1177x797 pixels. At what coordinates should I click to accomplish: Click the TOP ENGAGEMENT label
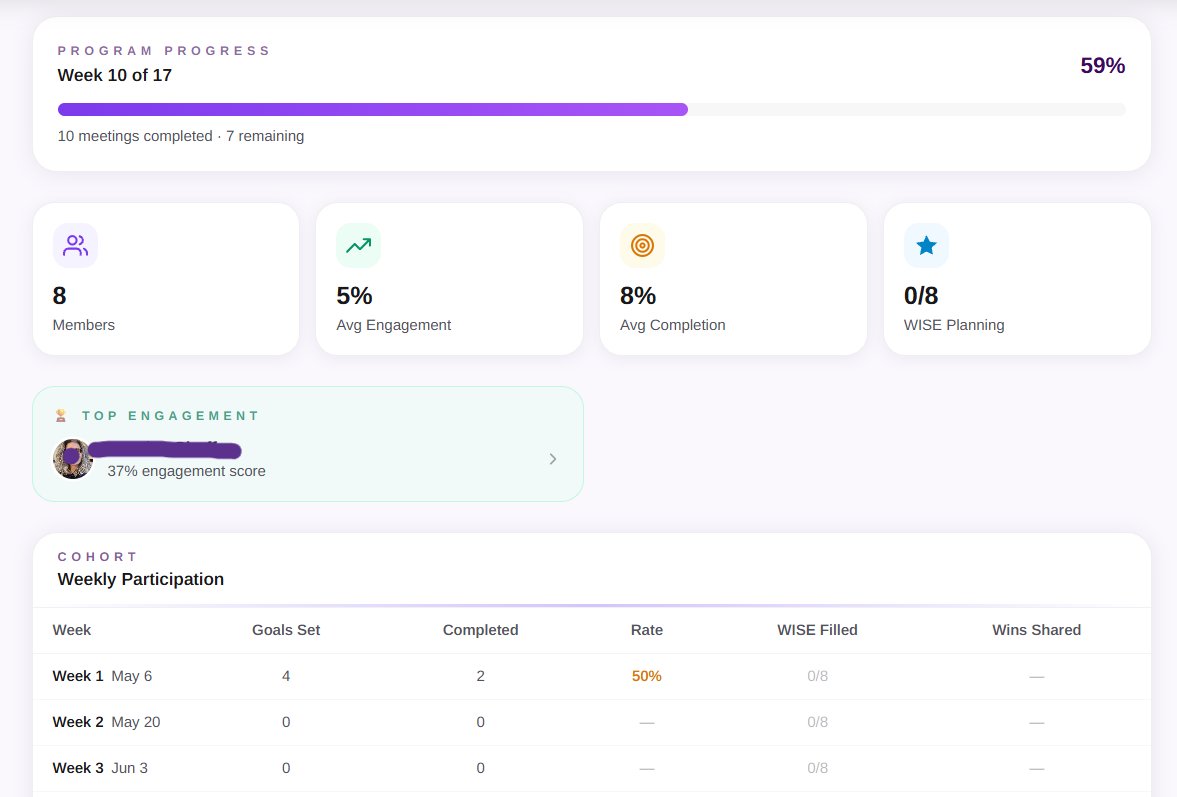click(x=170, y=416)
